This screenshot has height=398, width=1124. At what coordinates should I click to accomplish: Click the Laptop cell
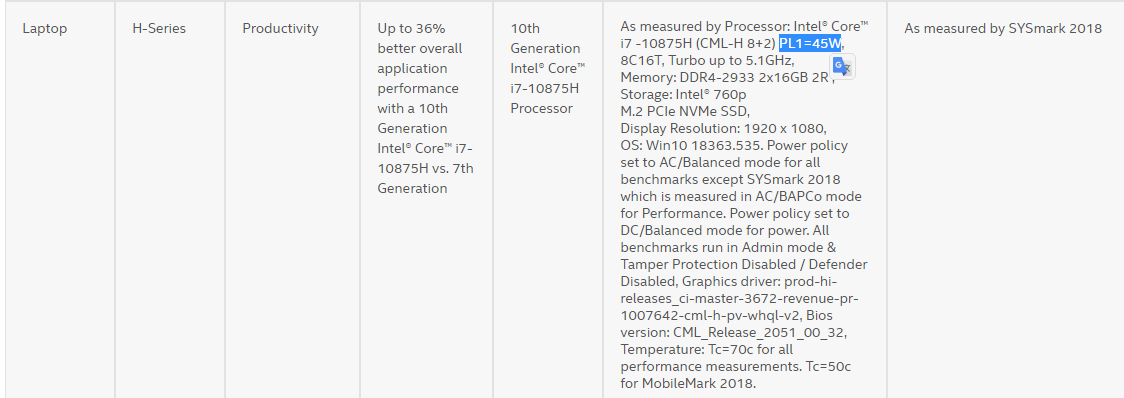pos(44,29)
